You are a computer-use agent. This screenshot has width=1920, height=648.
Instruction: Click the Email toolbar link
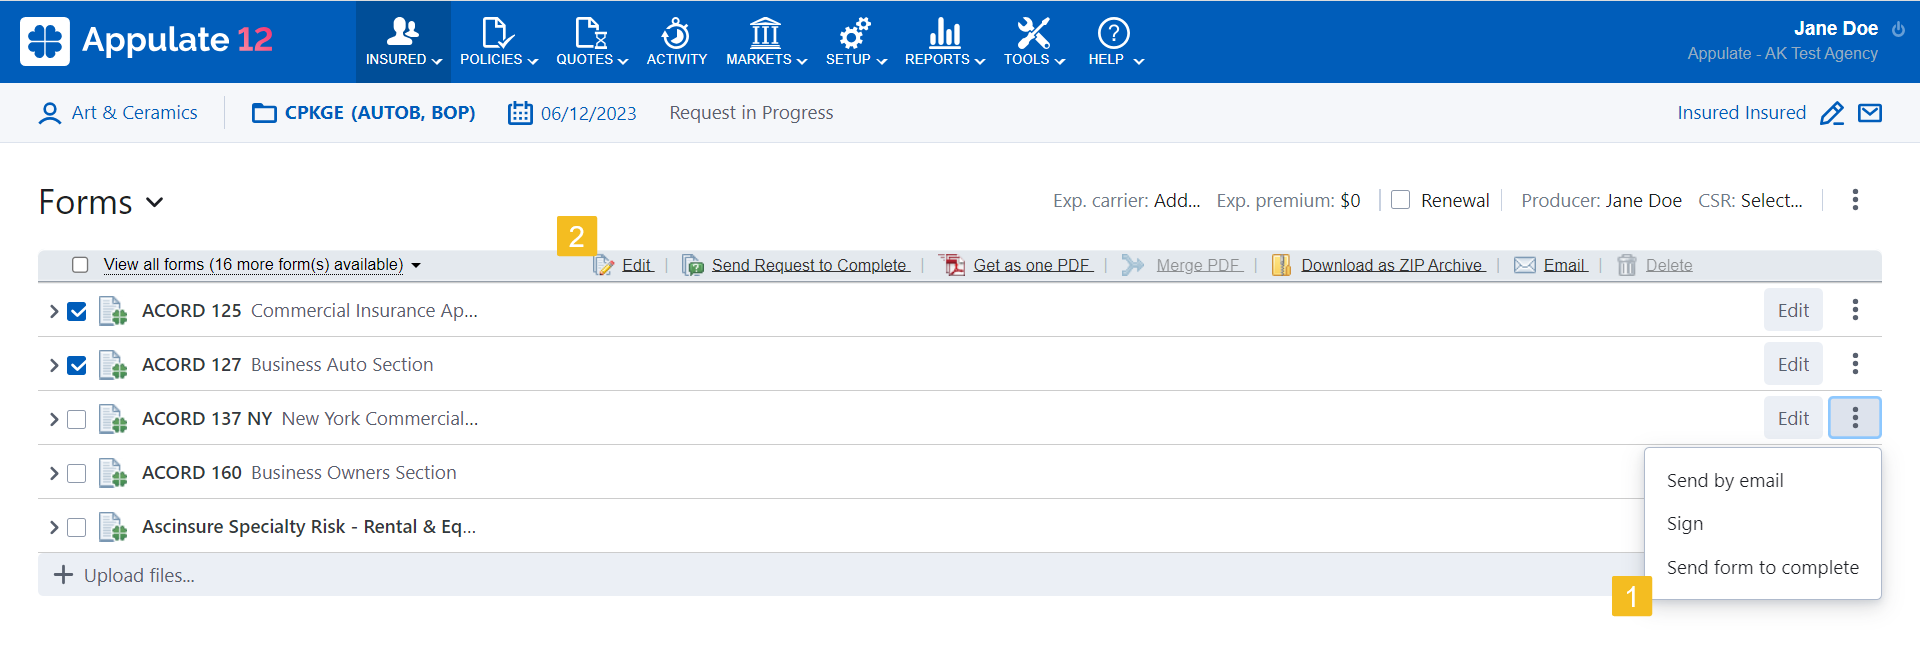click(x=1565, y=265)
